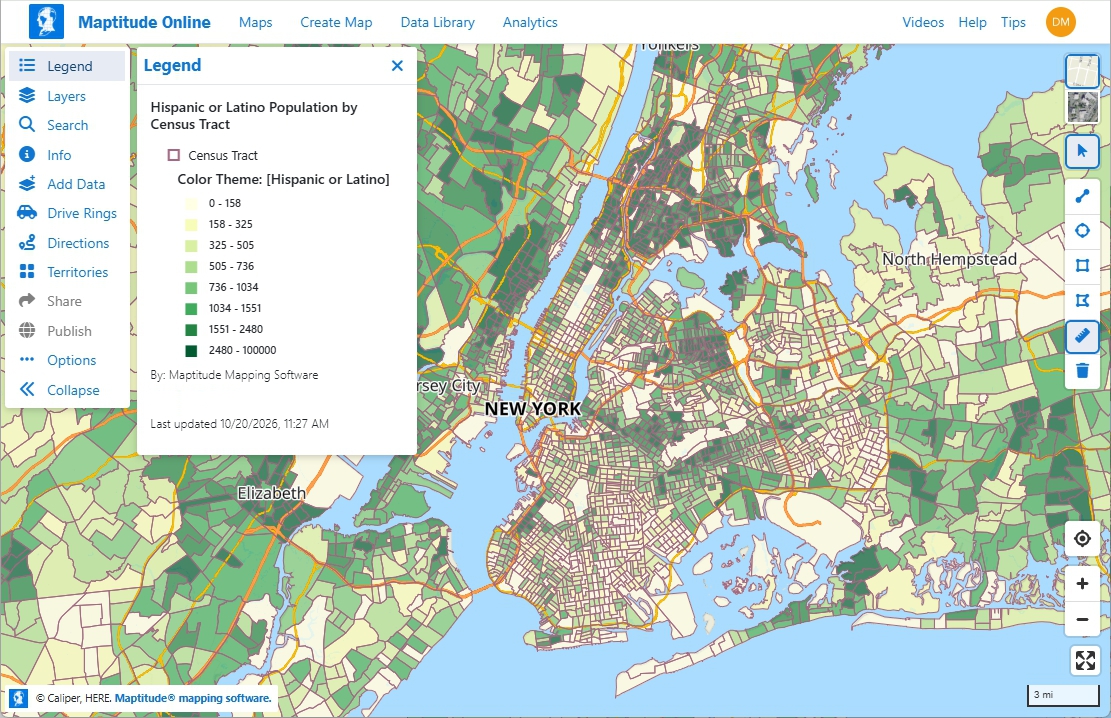Click the 325 - 505 color swatch
Image resolution: width=1111 pixels, height=718 pixels.
[191, 246]
